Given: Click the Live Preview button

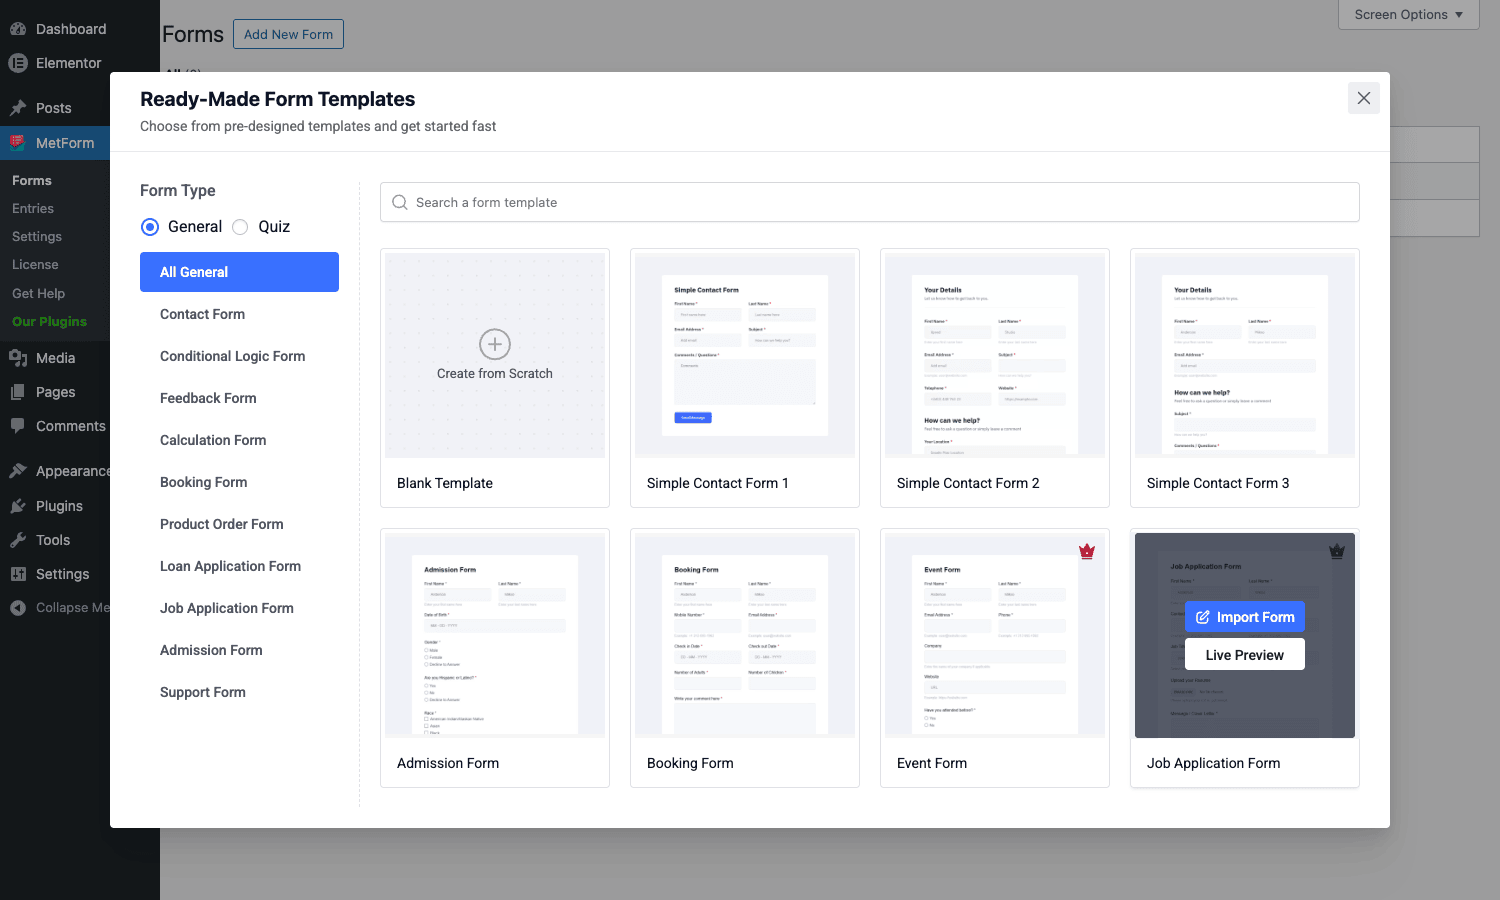Looking at the screenshot, I should [1245, 655].
